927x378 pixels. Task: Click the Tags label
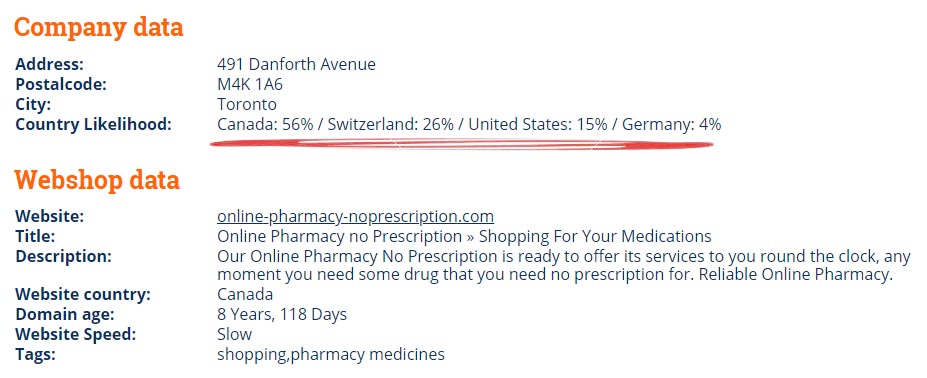click(x=35, y=354)
